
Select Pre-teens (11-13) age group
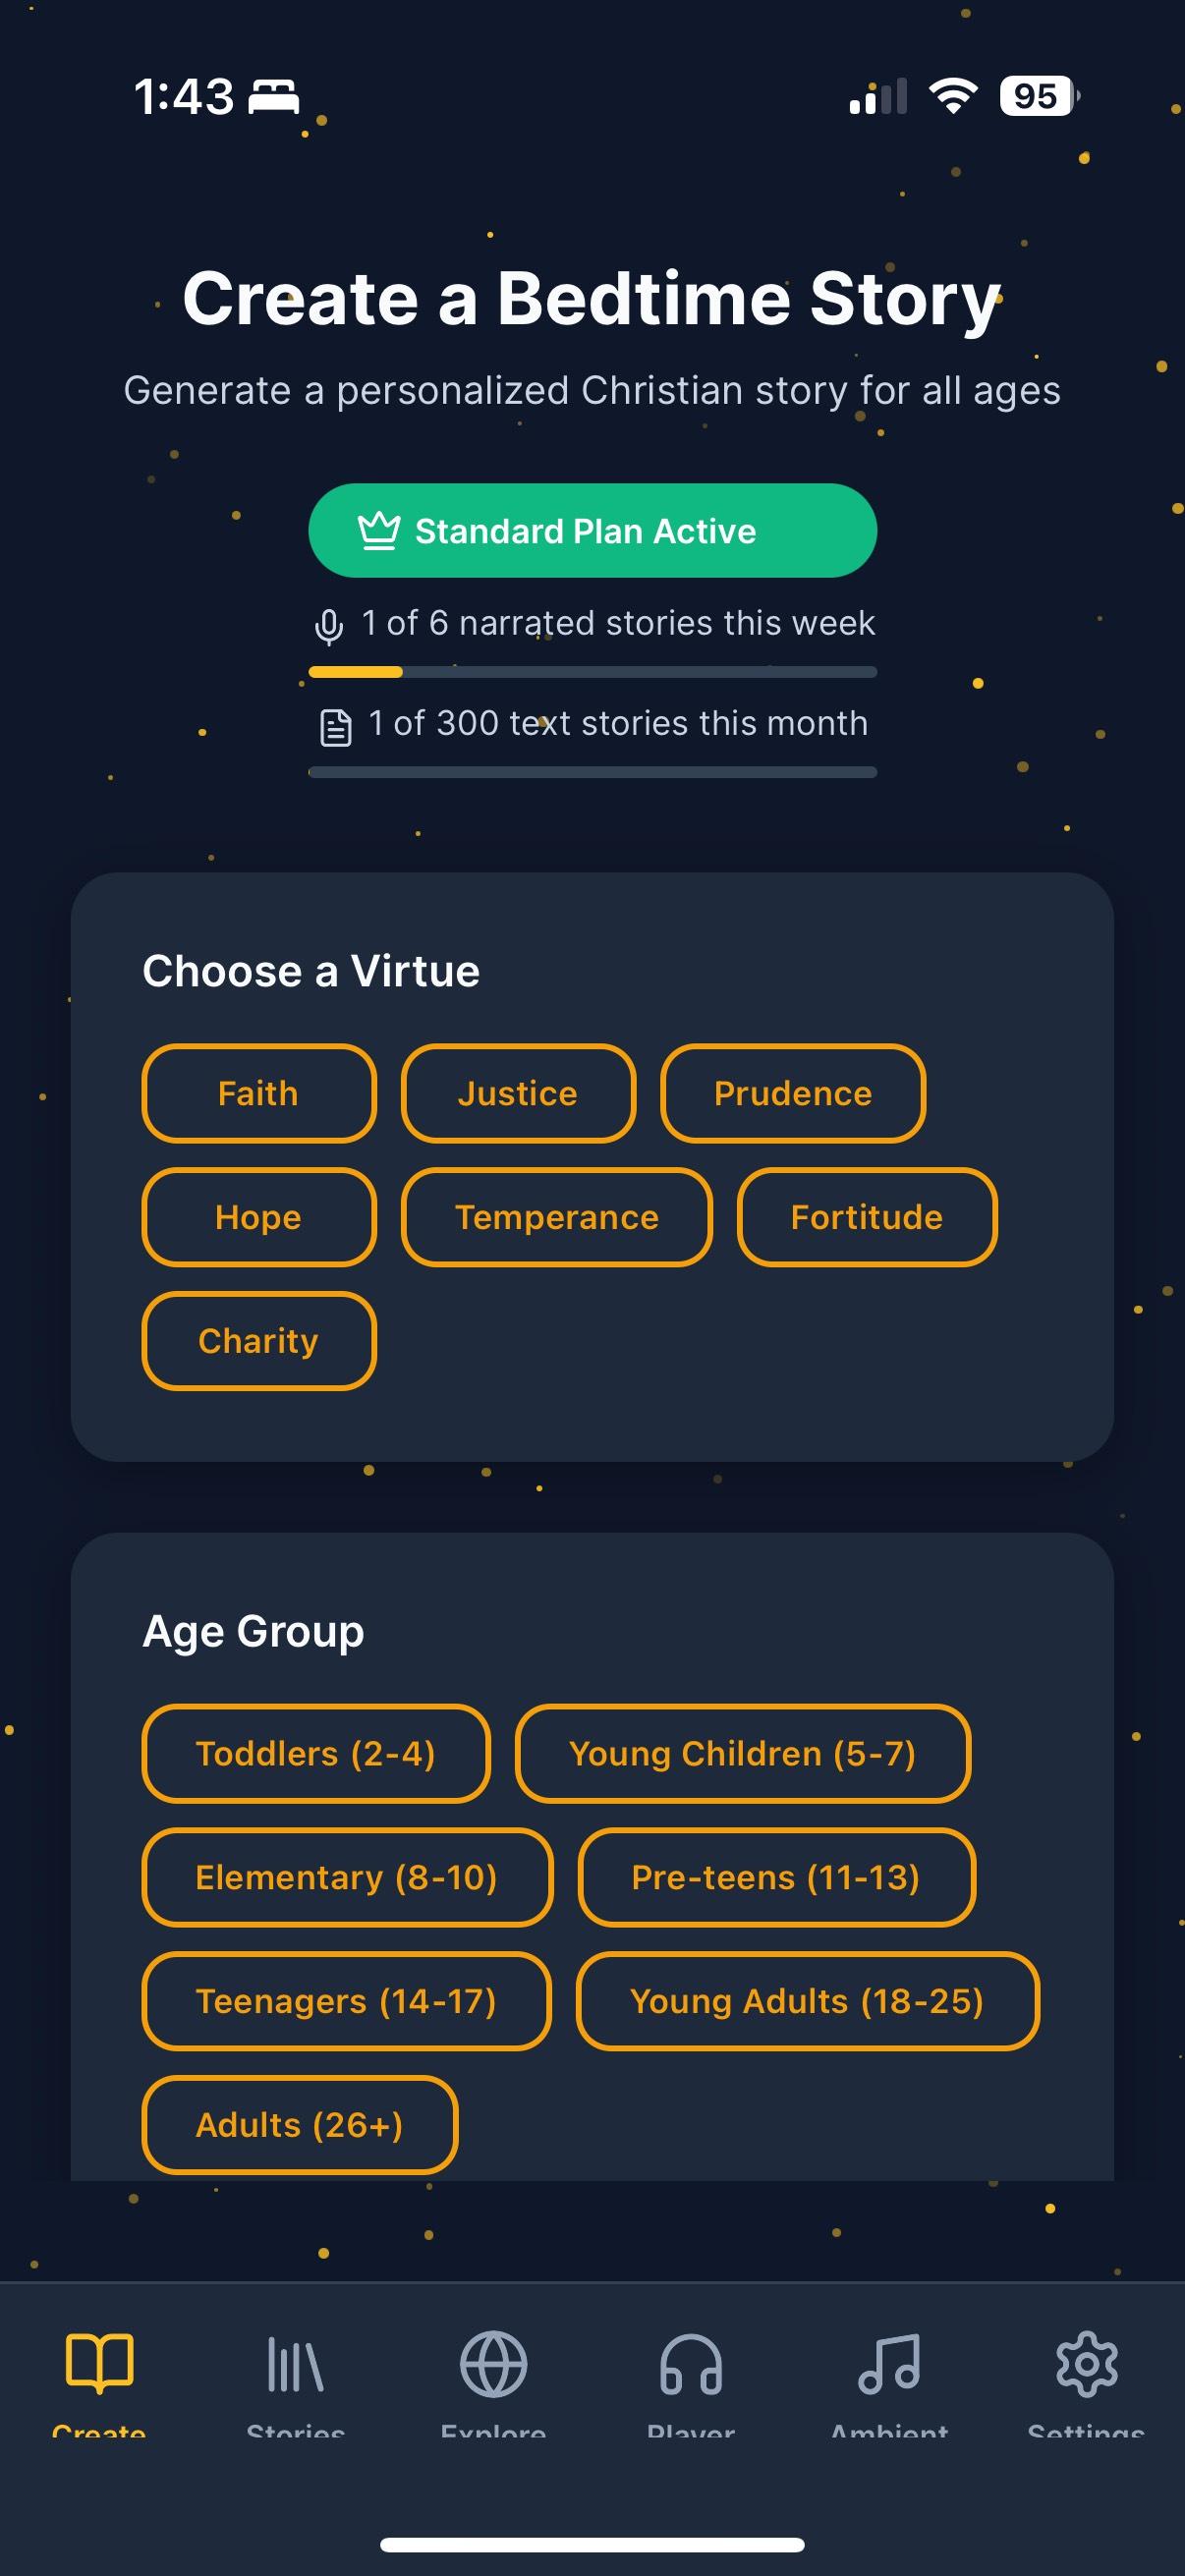pyautogui.click(x=776, y=1877)
